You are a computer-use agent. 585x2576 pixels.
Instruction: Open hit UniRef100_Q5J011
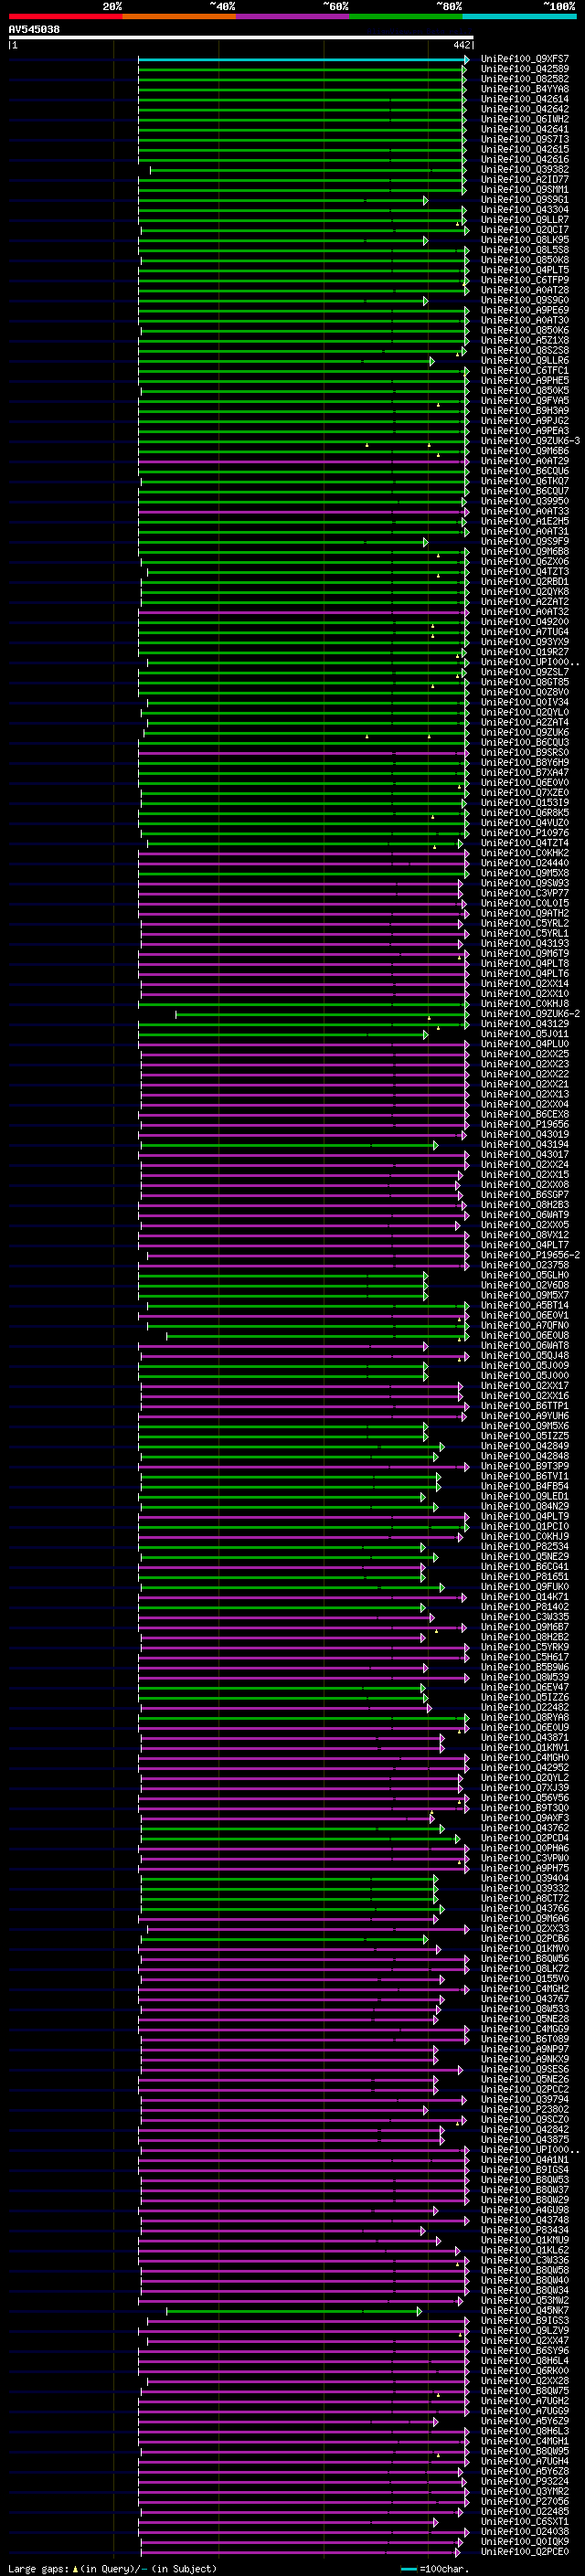point(525,1034)
